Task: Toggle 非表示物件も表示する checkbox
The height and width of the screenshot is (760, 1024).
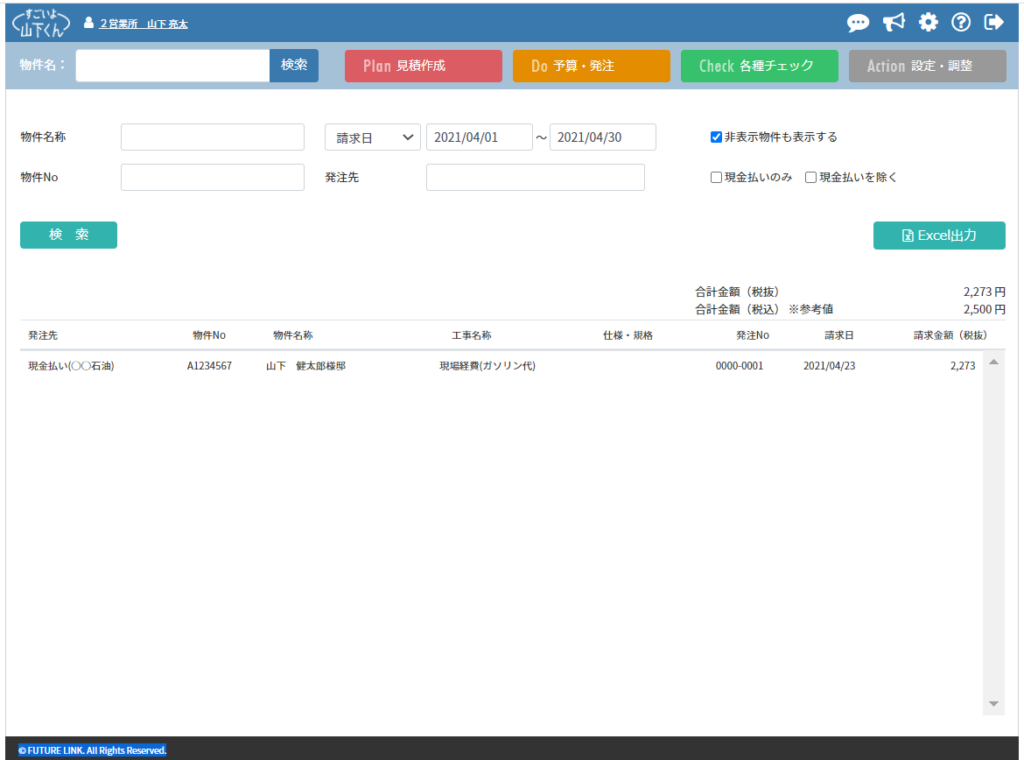Action: point(716,137)
